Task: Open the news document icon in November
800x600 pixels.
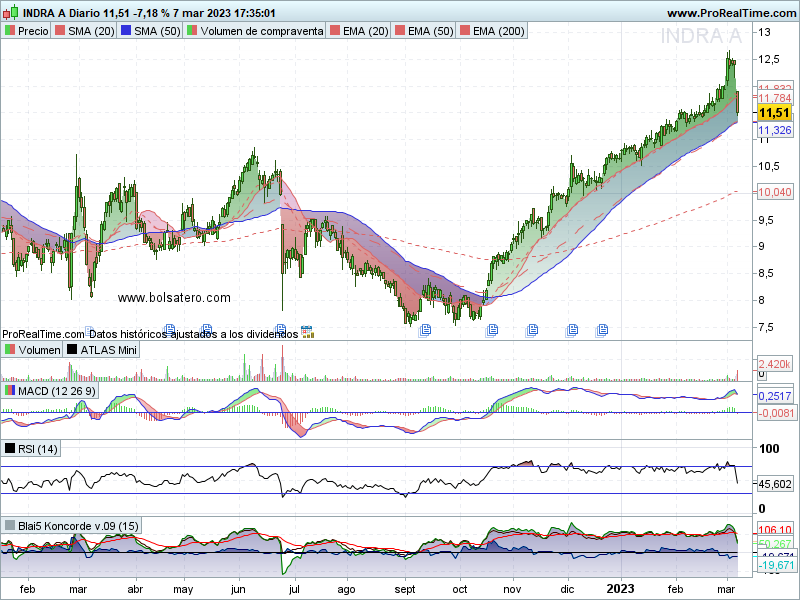Action: (x=532, y=330)
